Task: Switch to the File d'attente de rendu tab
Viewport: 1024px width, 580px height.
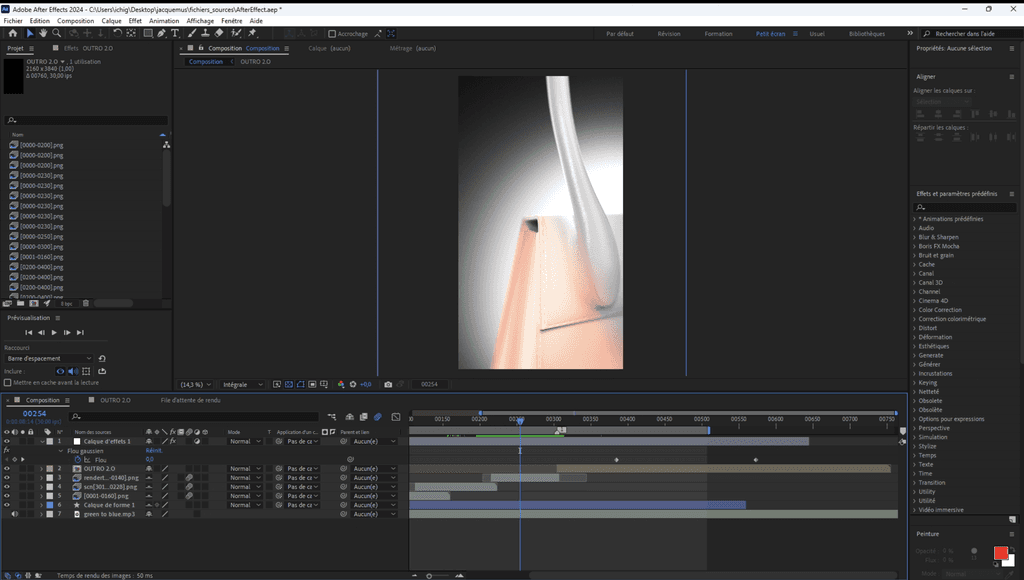Action: [188, 400]
